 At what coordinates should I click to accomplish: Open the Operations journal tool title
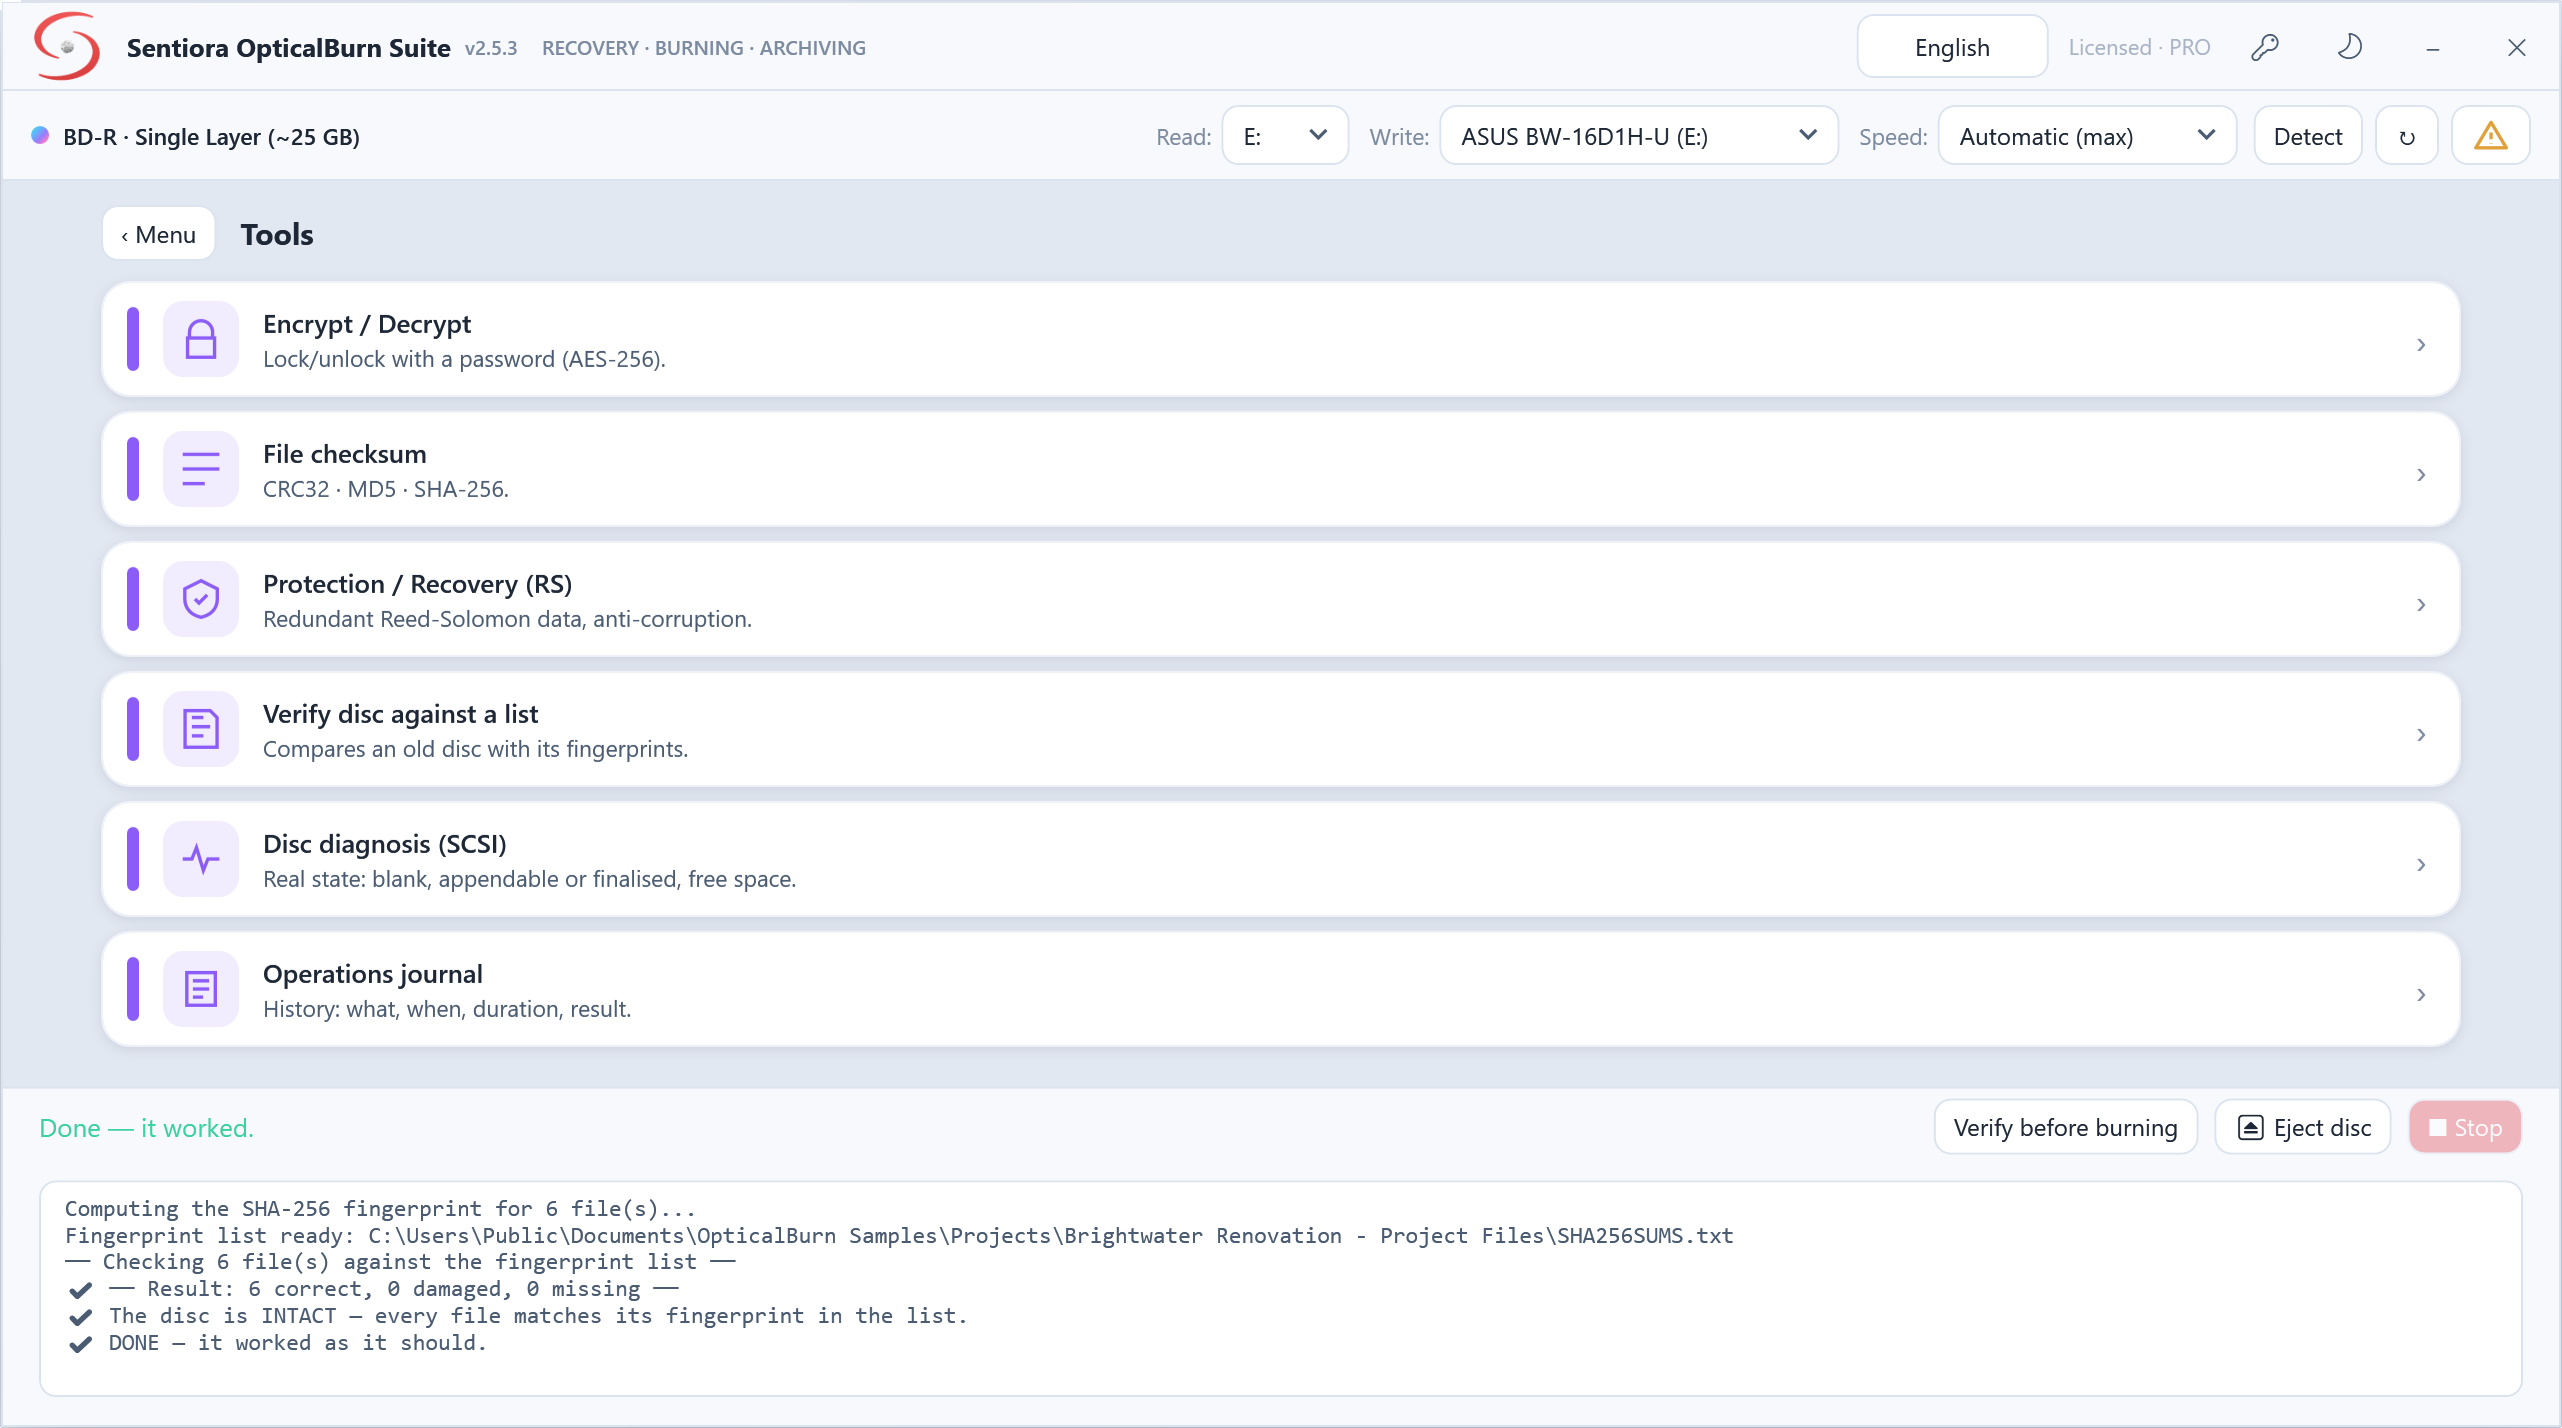click(x=372, y=974)
